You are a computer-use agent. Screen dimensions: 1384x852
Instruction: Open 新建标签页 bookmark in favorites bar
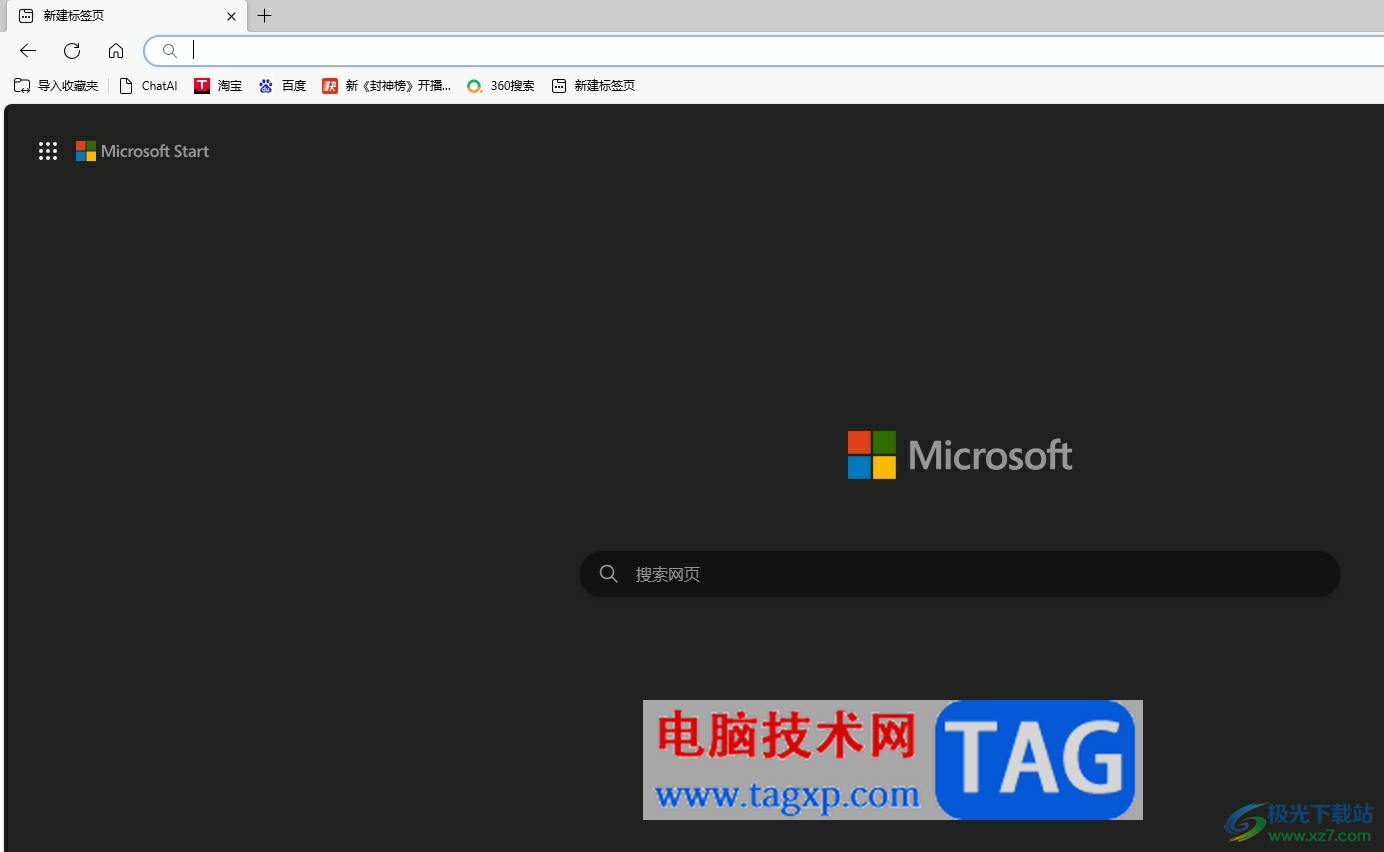[x=593, y=86]
